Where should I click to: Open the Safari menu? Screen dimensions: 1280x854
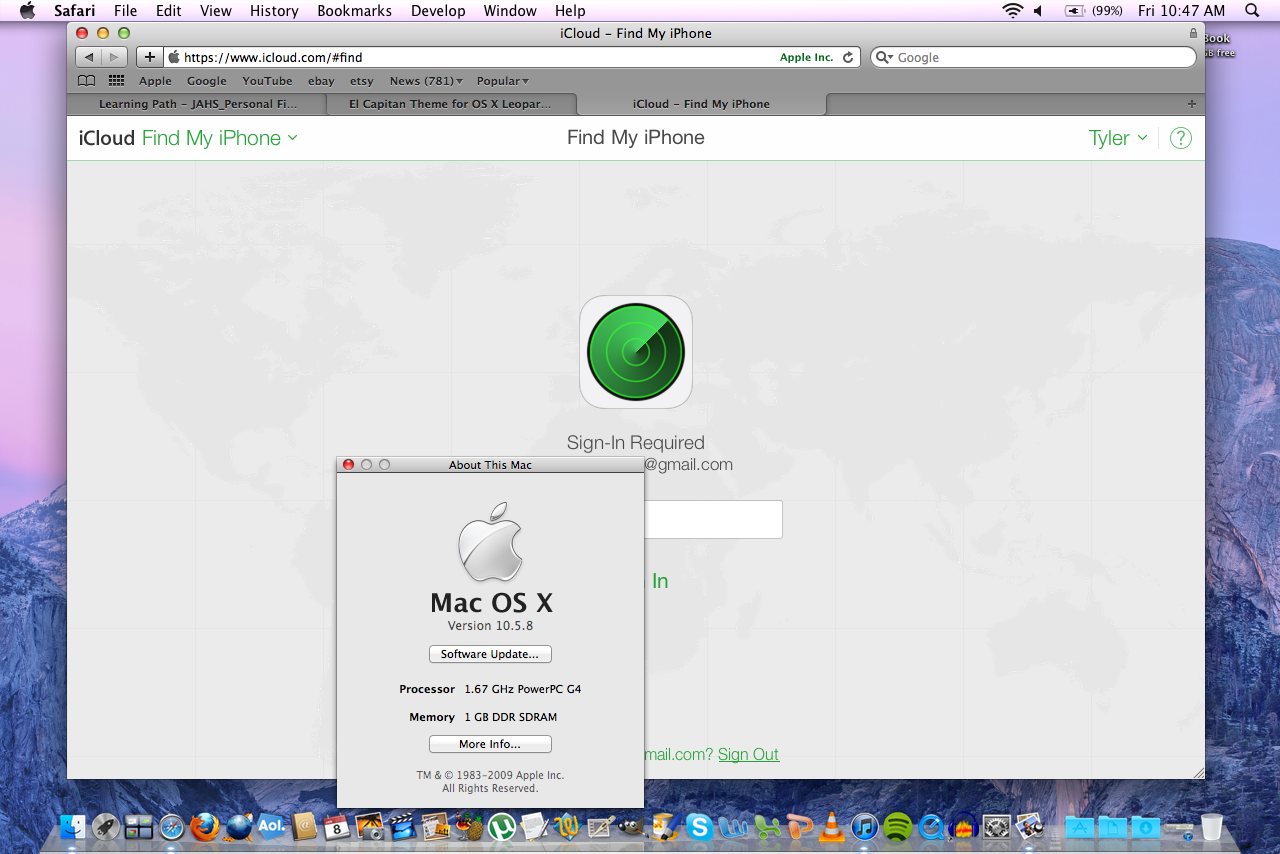pyautogui.click(x=75, y=11)
